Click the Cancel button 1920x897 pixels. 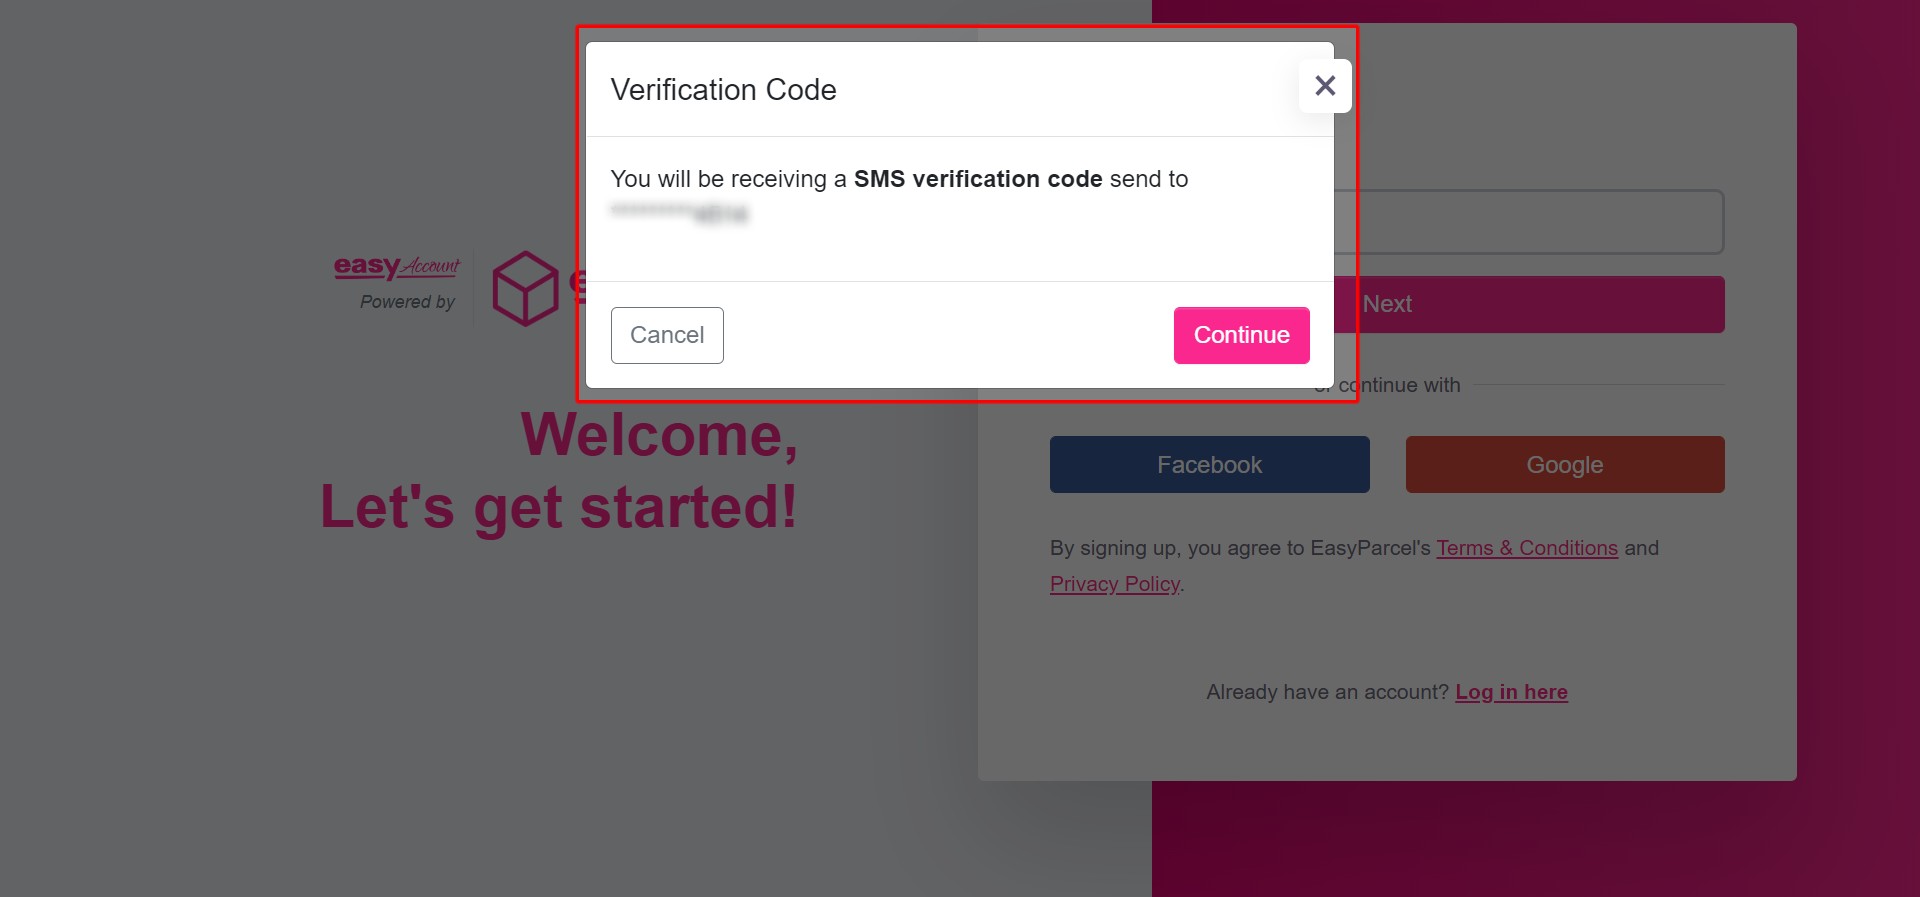coord(666,335)
